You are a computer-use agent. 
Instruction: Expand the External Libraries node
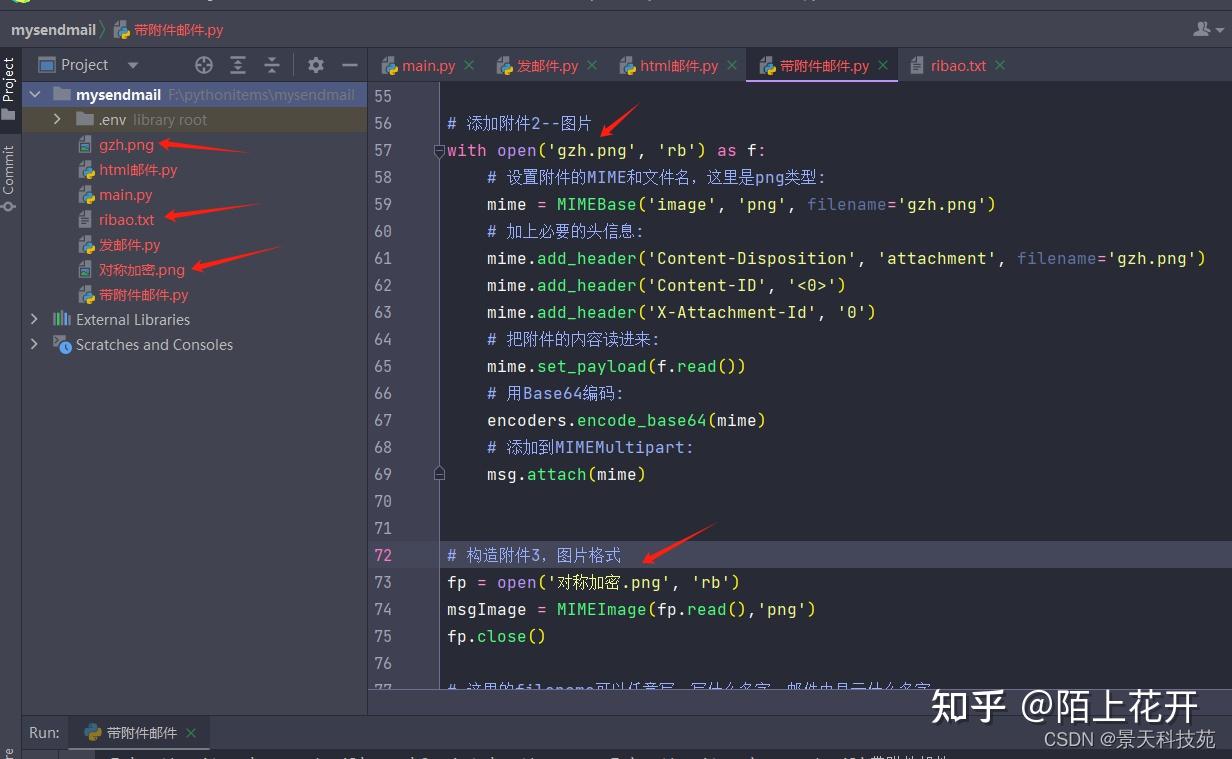point(33,319)
